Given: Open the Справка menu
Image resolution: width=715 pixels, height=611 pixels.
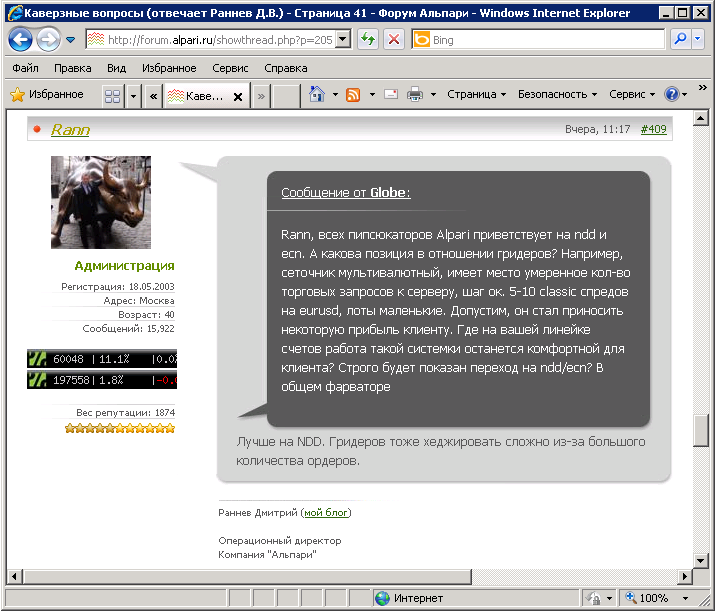Looking at the screenshot, I should (x=285, y=68).
